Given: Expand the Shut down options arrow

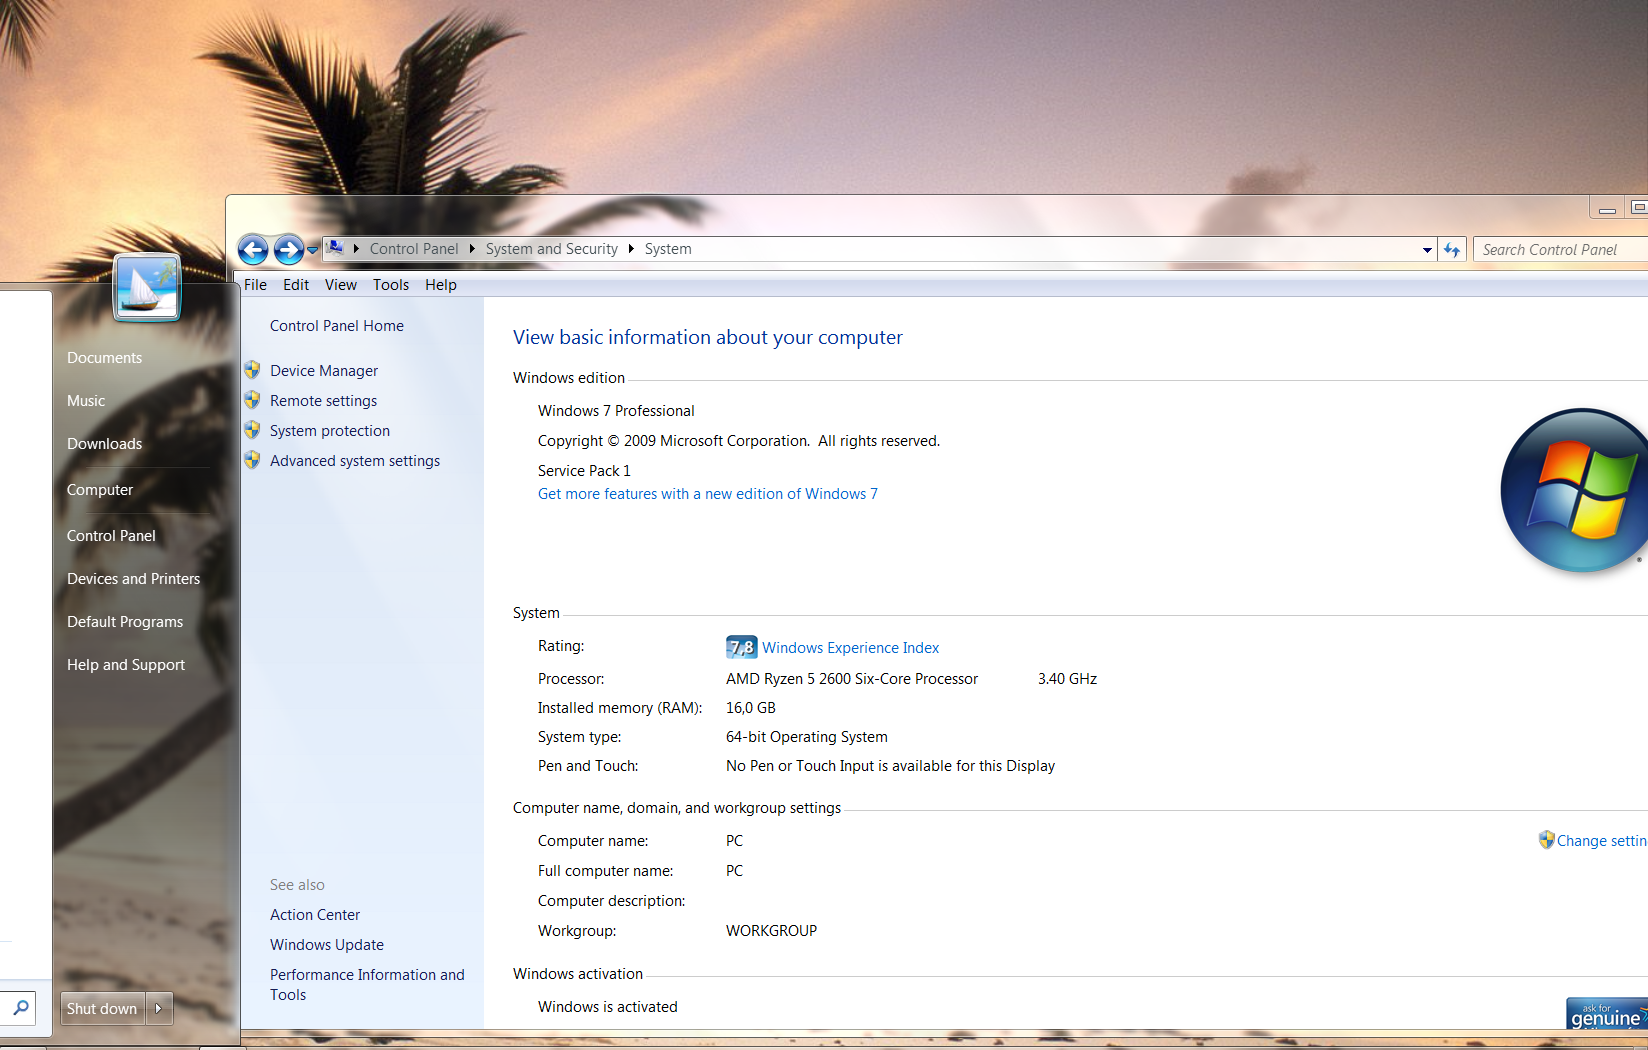Looking at the screenshot, I should click(x=159, y=1009).
